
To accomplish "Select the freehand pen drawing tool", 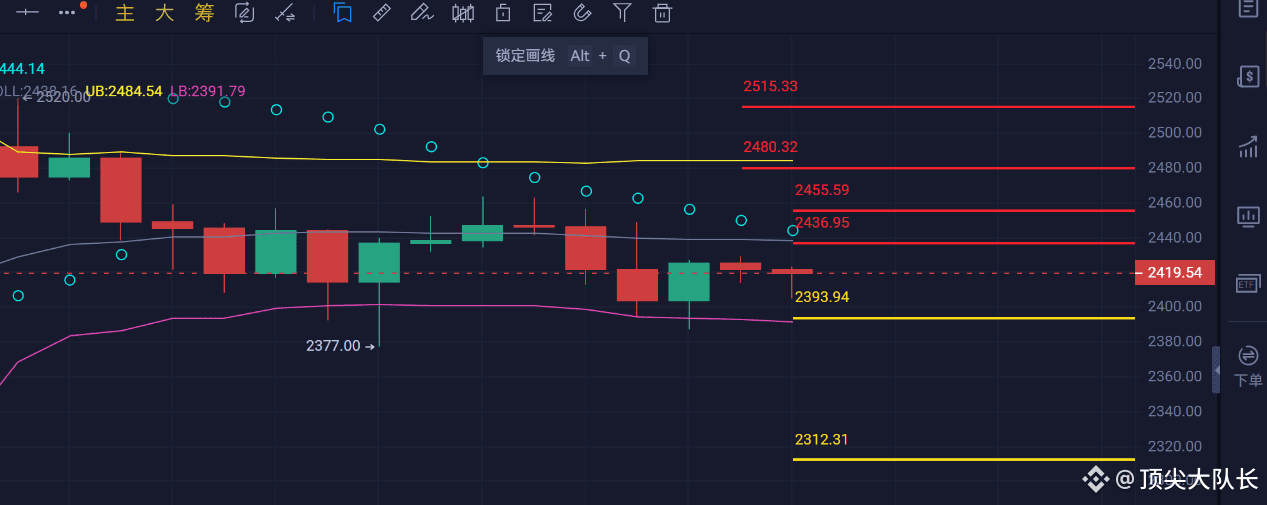I will [421, 13].
